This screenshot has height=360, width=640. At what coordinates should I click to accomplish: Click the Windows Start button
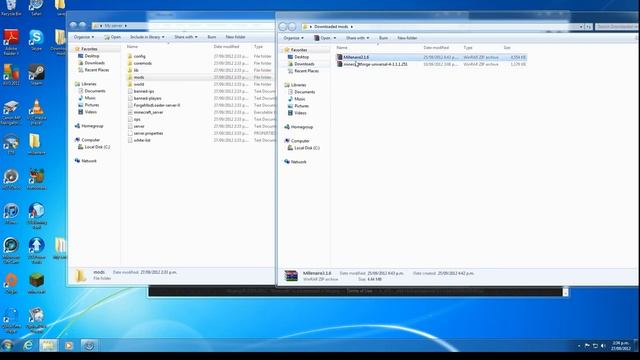pyautogui.click(x=7, y=345)
